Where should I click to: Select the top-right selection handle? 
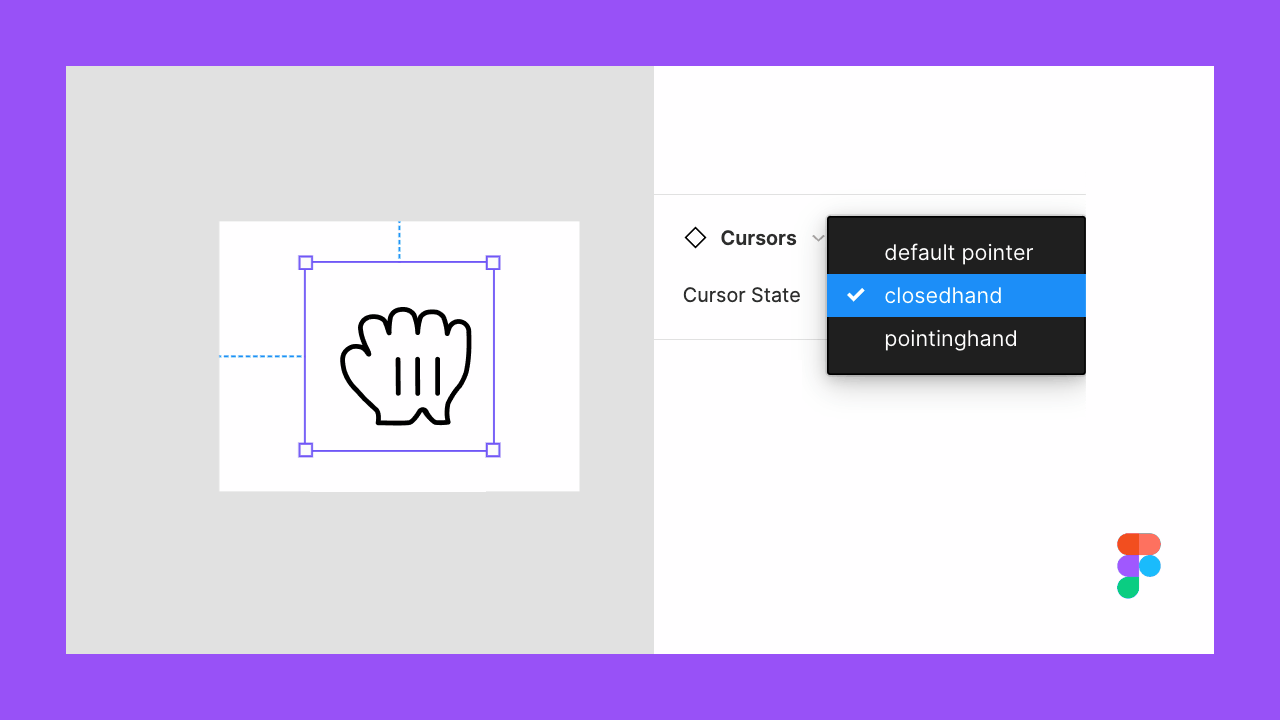click(493, 263)
